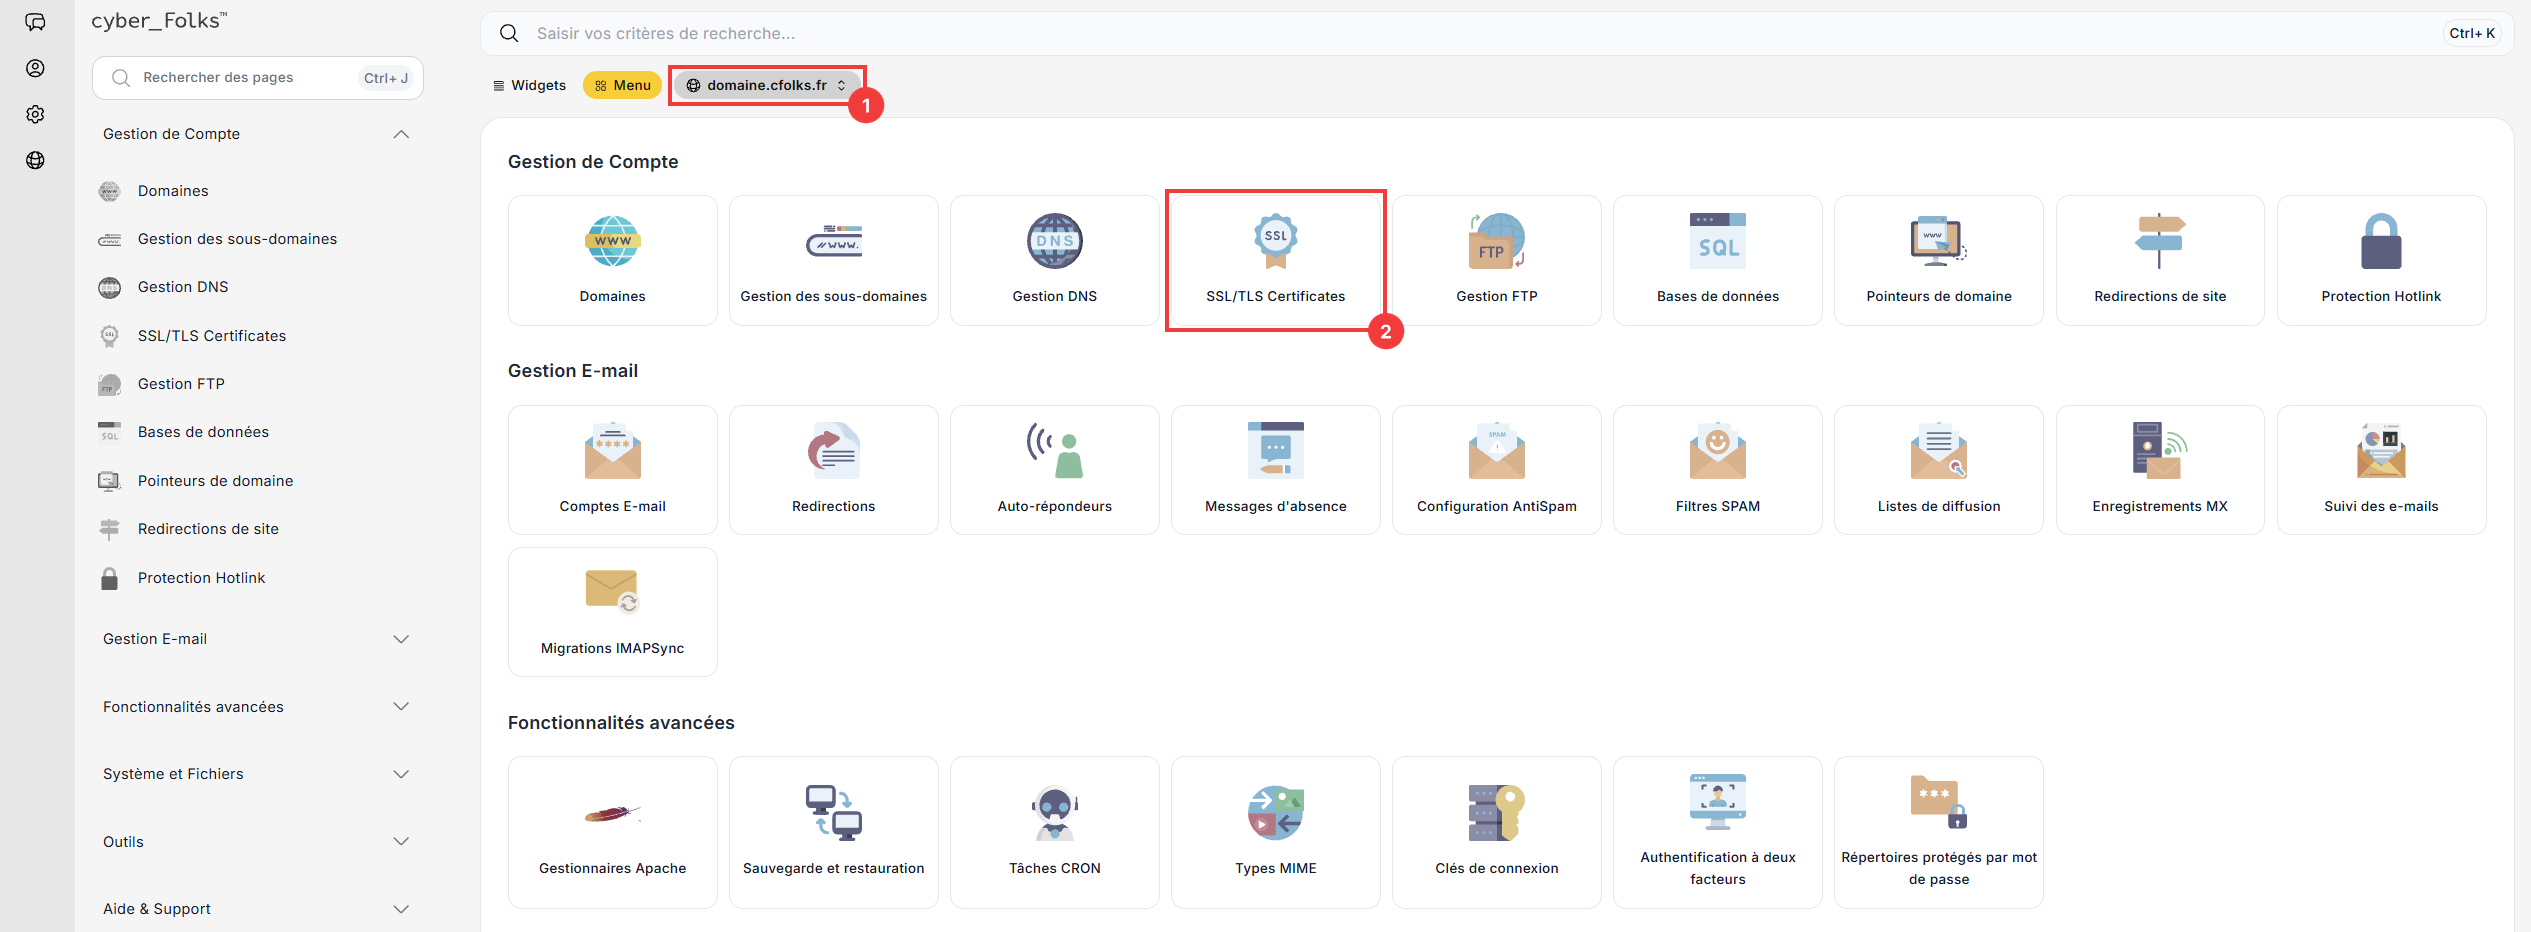This screenshot has height=932, width=2531.
Task: Expand the Système et Fichiers sidebar section
Action: (x=257, y=774)
